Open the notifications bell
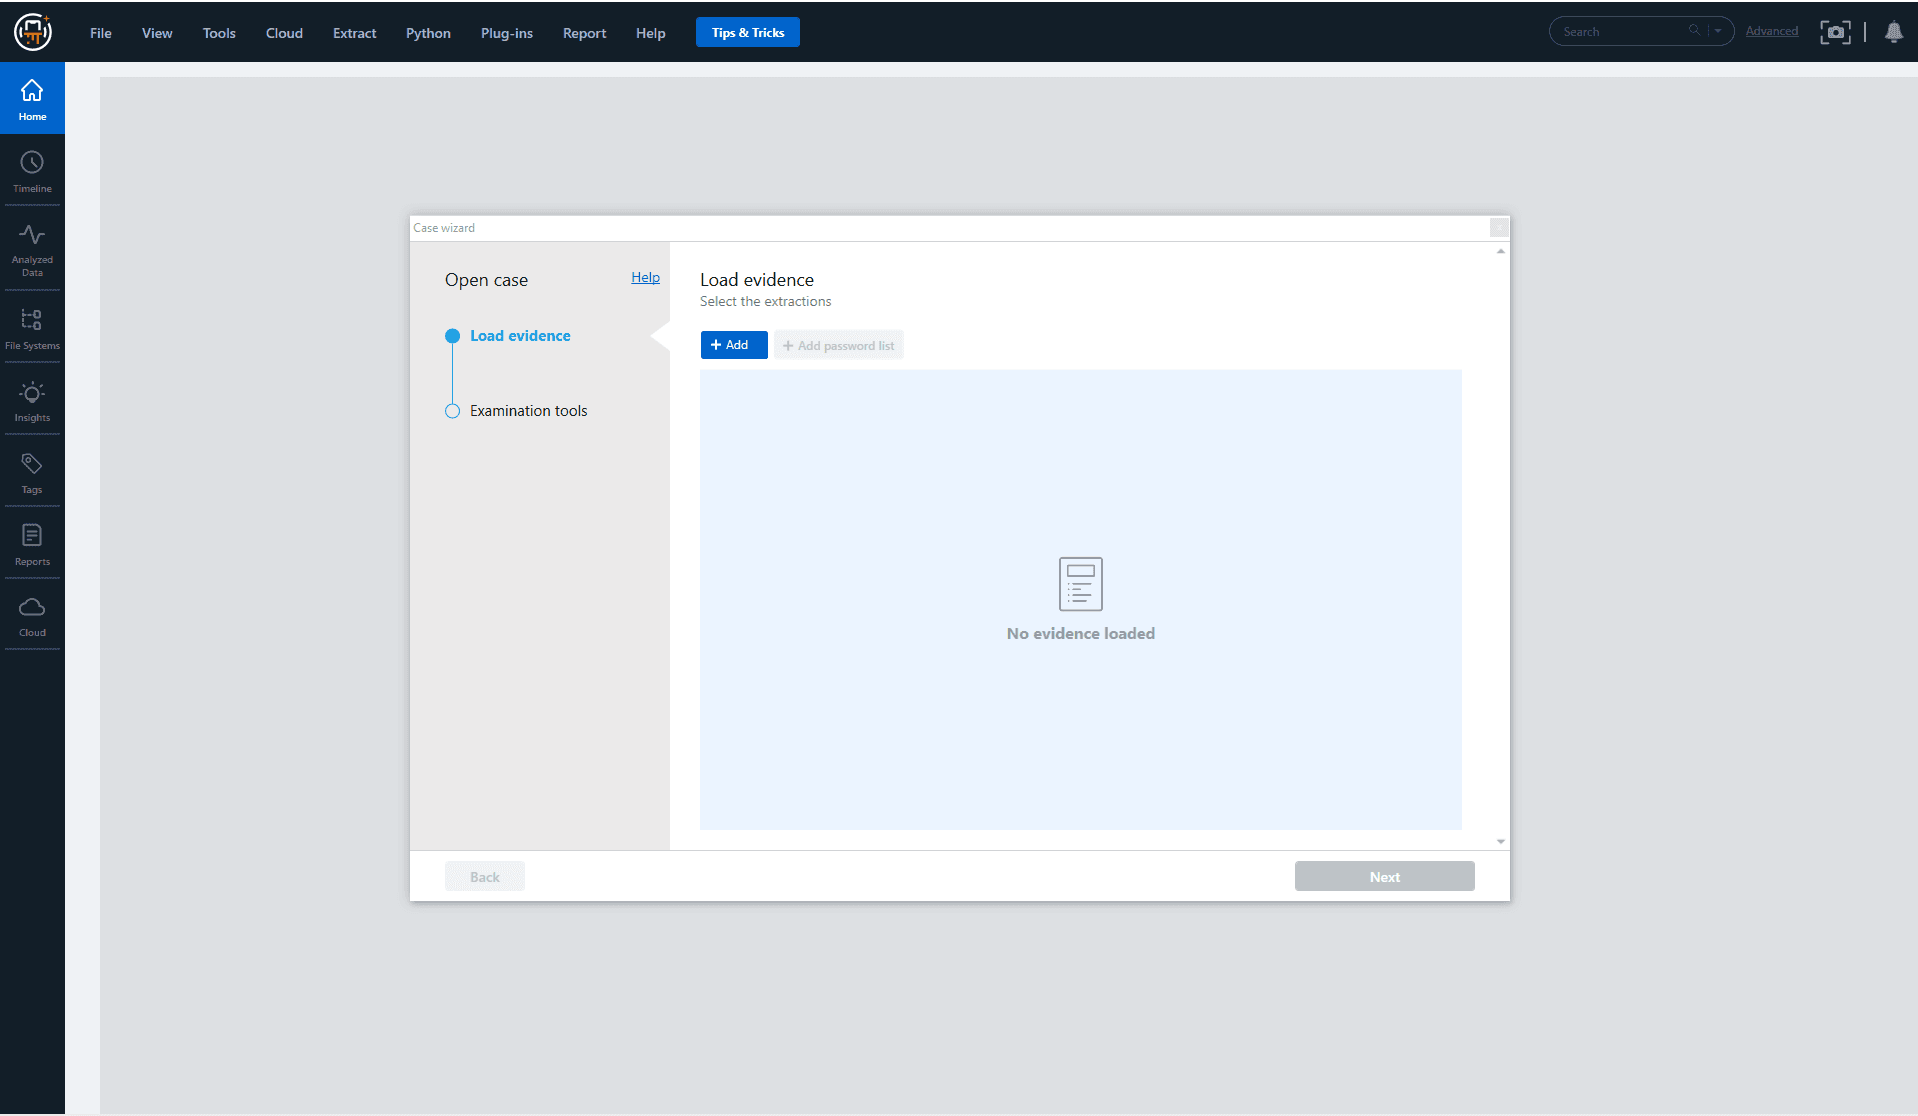The image size is (1918, 1116). click(x=1893, y=32)
